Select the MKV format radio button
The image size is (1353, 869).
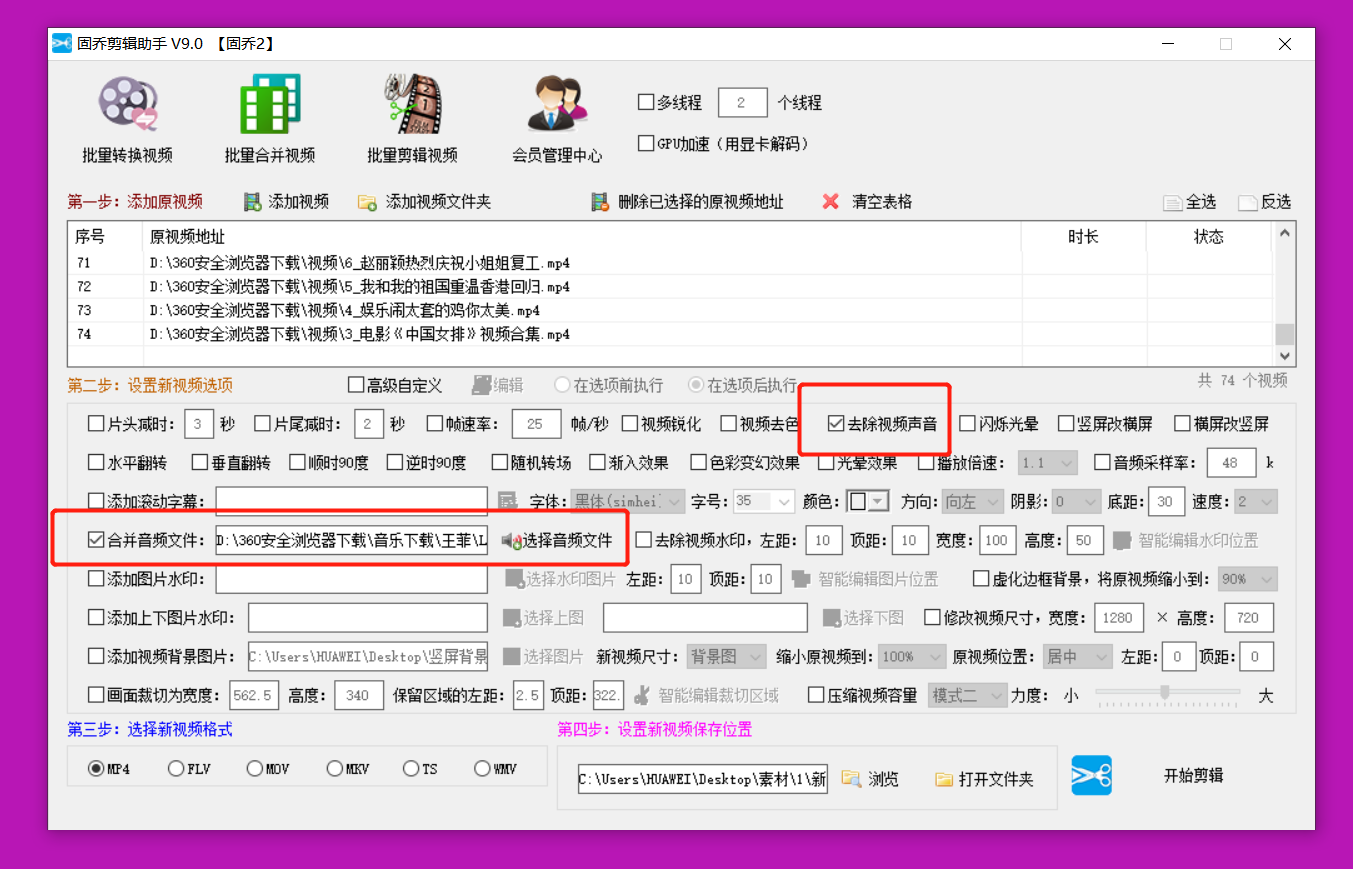(x=334, y=769)
